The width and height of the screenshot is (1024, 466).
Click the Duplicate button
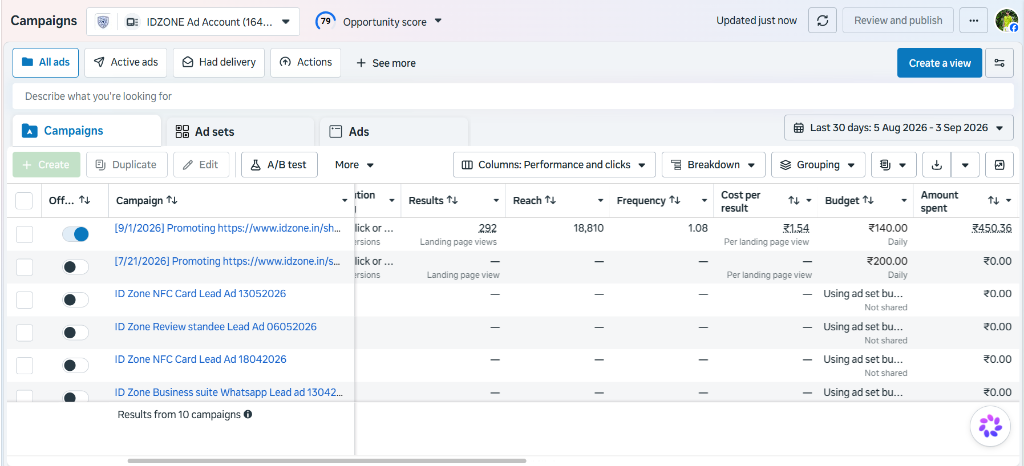point(127,165)
